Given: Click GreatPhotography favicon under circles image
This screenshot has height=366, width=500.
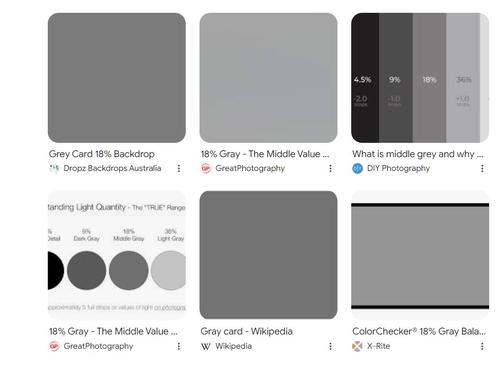Looking at the screenshot, I should click(54, 346).
